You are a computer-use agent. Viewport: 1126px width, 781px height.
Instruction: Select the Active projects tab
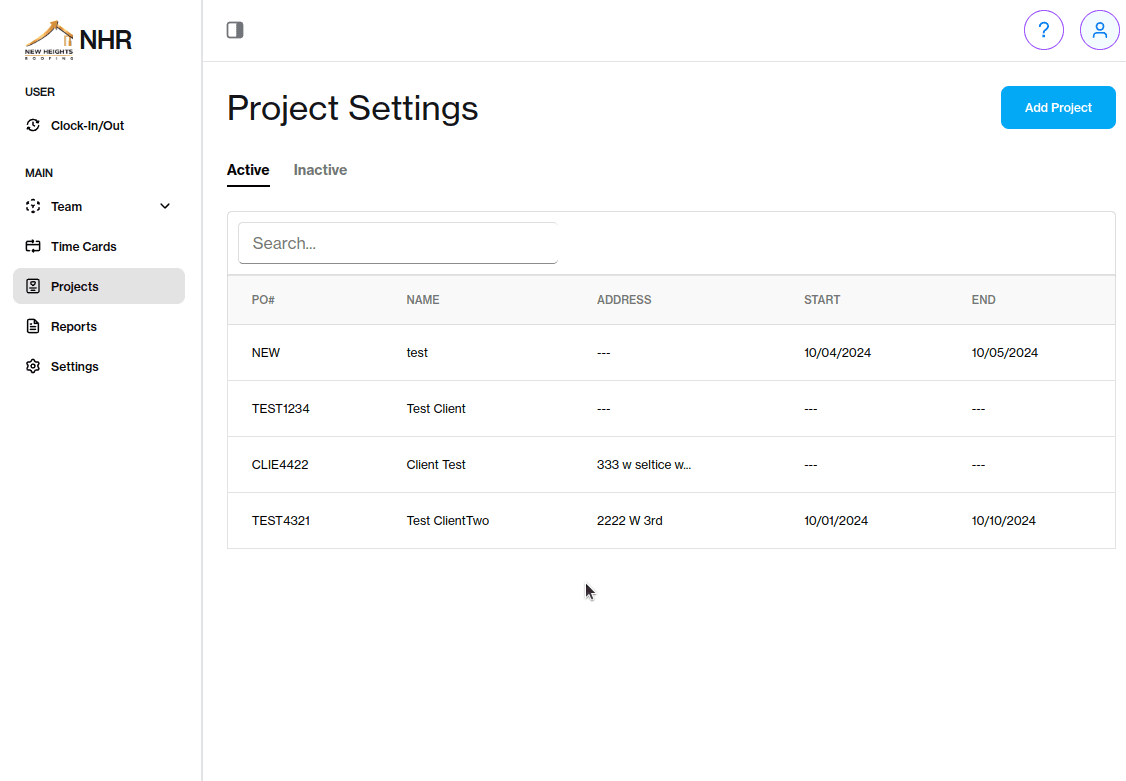pos(248,169)
